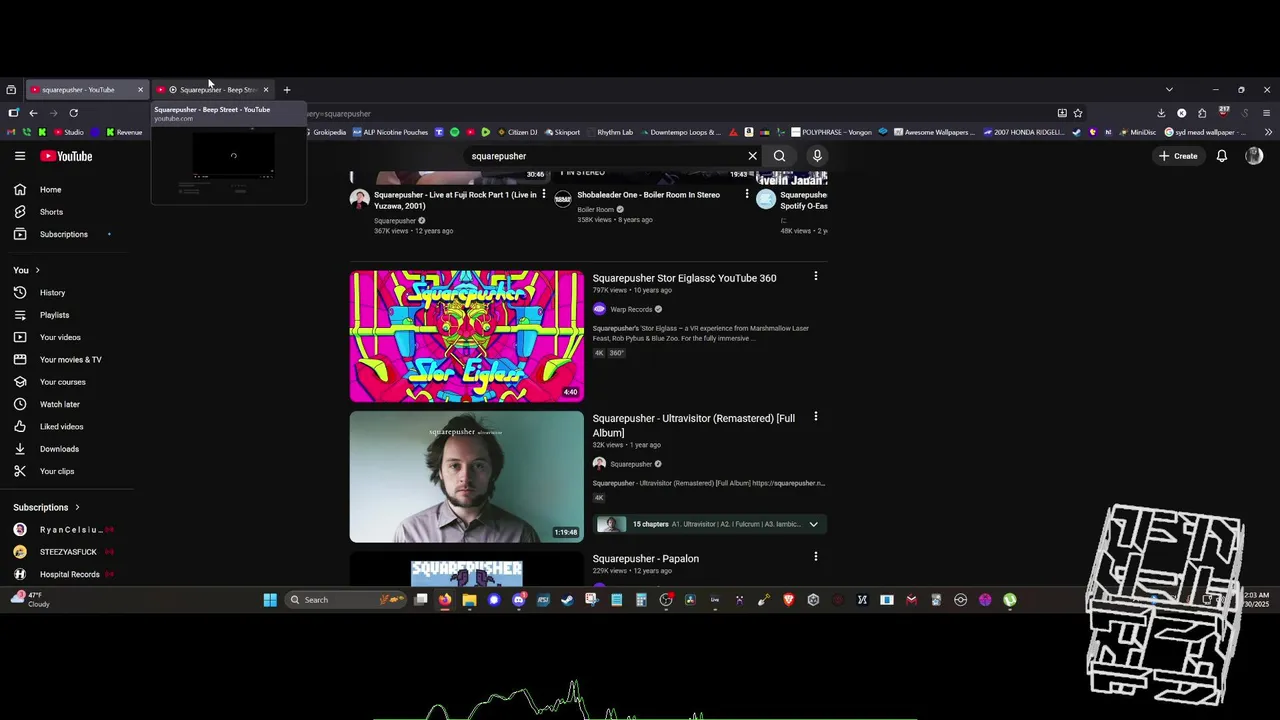Open options for Shobaleader One video
This screenshot has width=1280, height=720.
[x=747, y=194]
